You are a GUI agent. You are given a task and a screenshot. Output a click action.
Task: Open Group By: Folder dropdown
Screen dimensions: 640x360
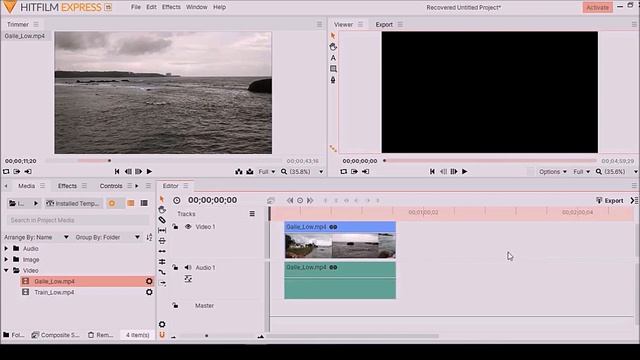click(x=108, y=237)
